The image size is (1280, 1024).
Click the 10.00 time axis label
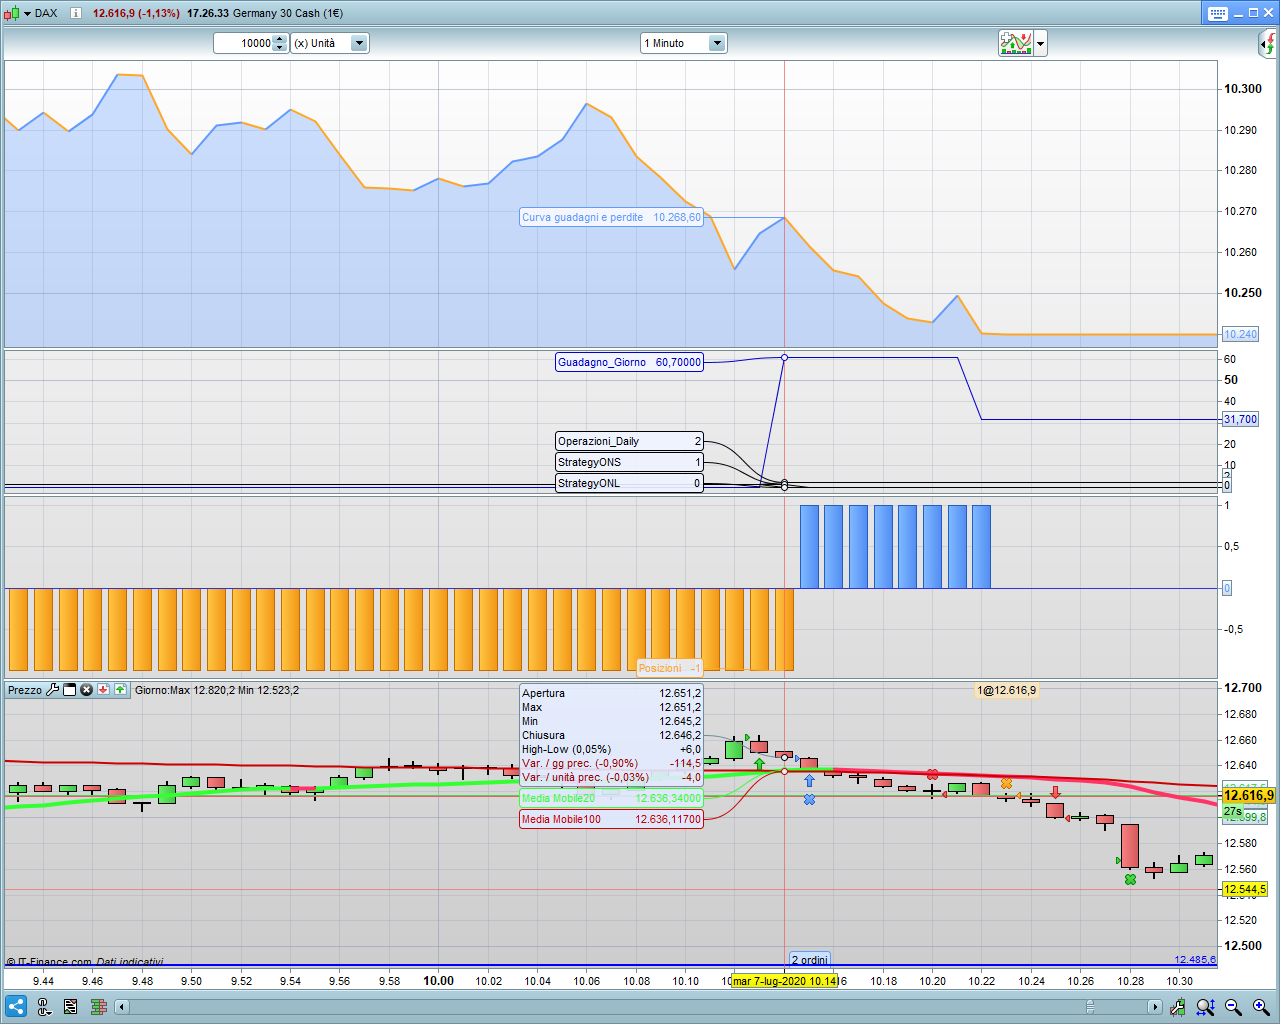tap(439, 981)
